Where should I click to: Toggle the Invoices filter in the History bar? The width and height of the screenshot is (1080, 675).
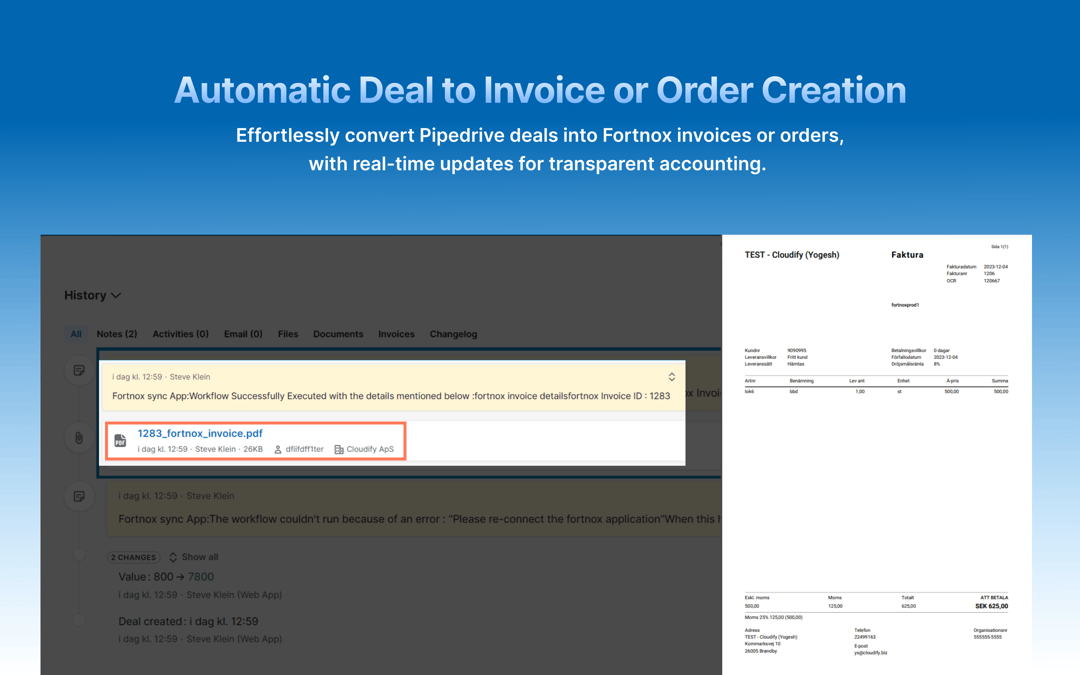[x=396, y=334]
